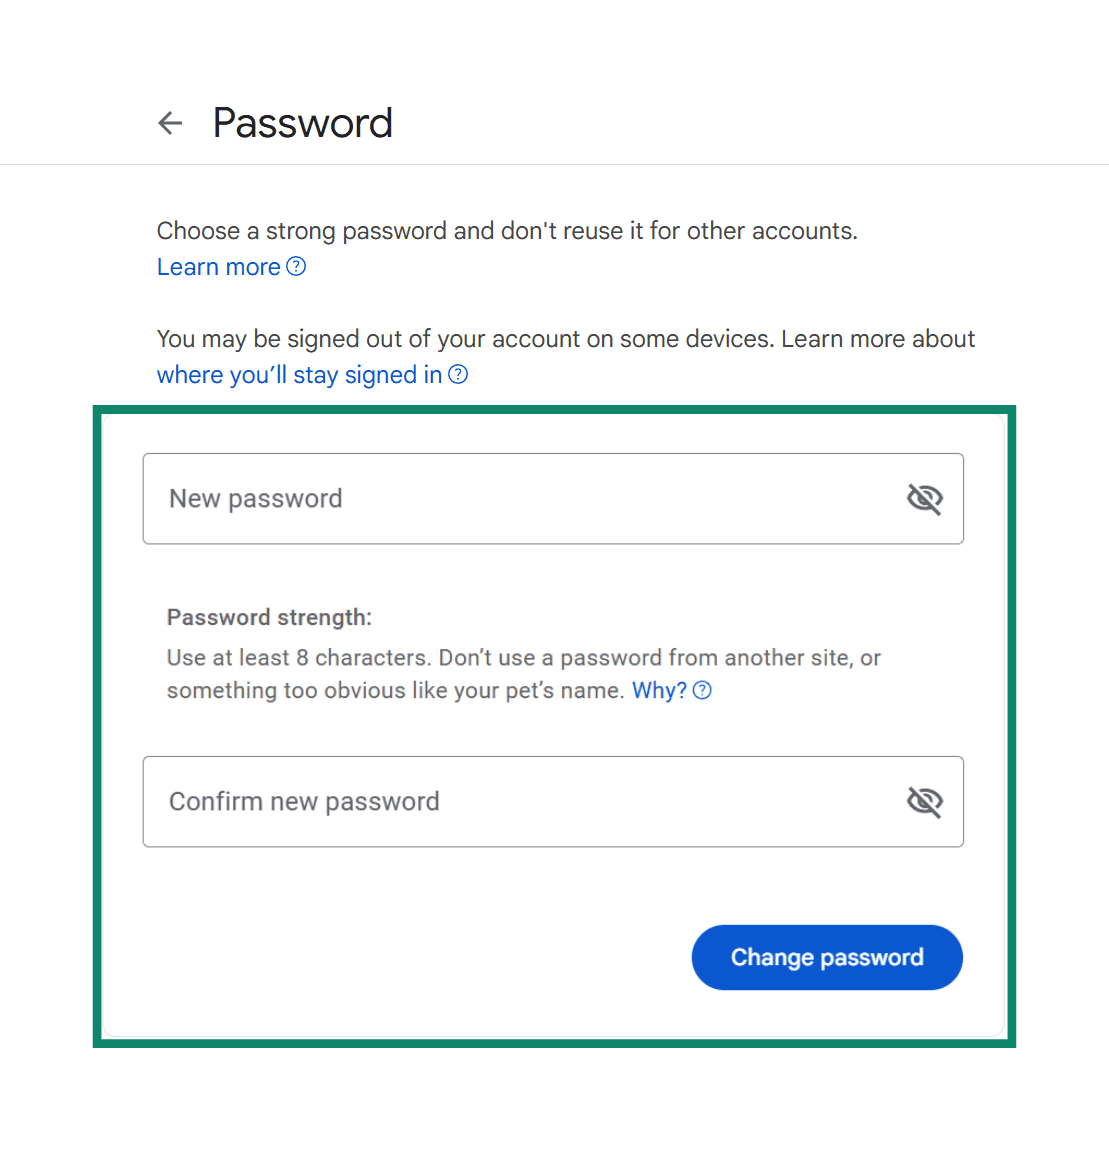The image size is (1109, 1149).
Task: Open the Learn more link
Action: pos(218,266)
